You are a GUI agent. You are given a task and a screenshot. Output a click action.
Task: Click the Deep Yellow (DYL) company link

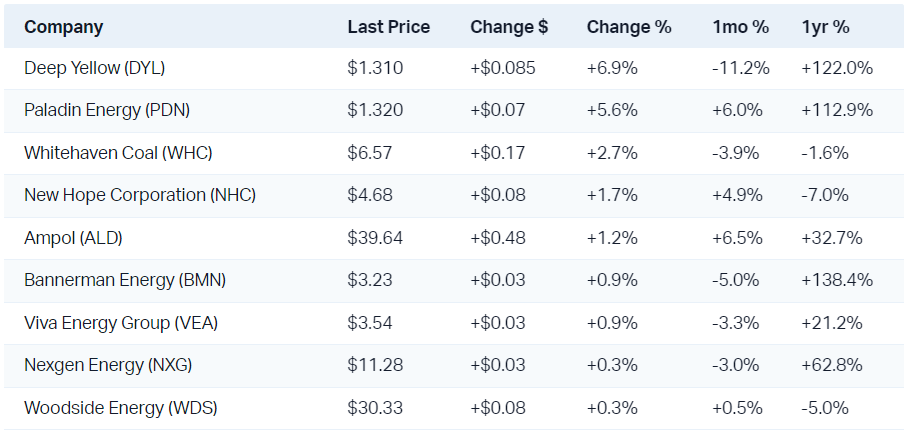(x=94, y=69)
